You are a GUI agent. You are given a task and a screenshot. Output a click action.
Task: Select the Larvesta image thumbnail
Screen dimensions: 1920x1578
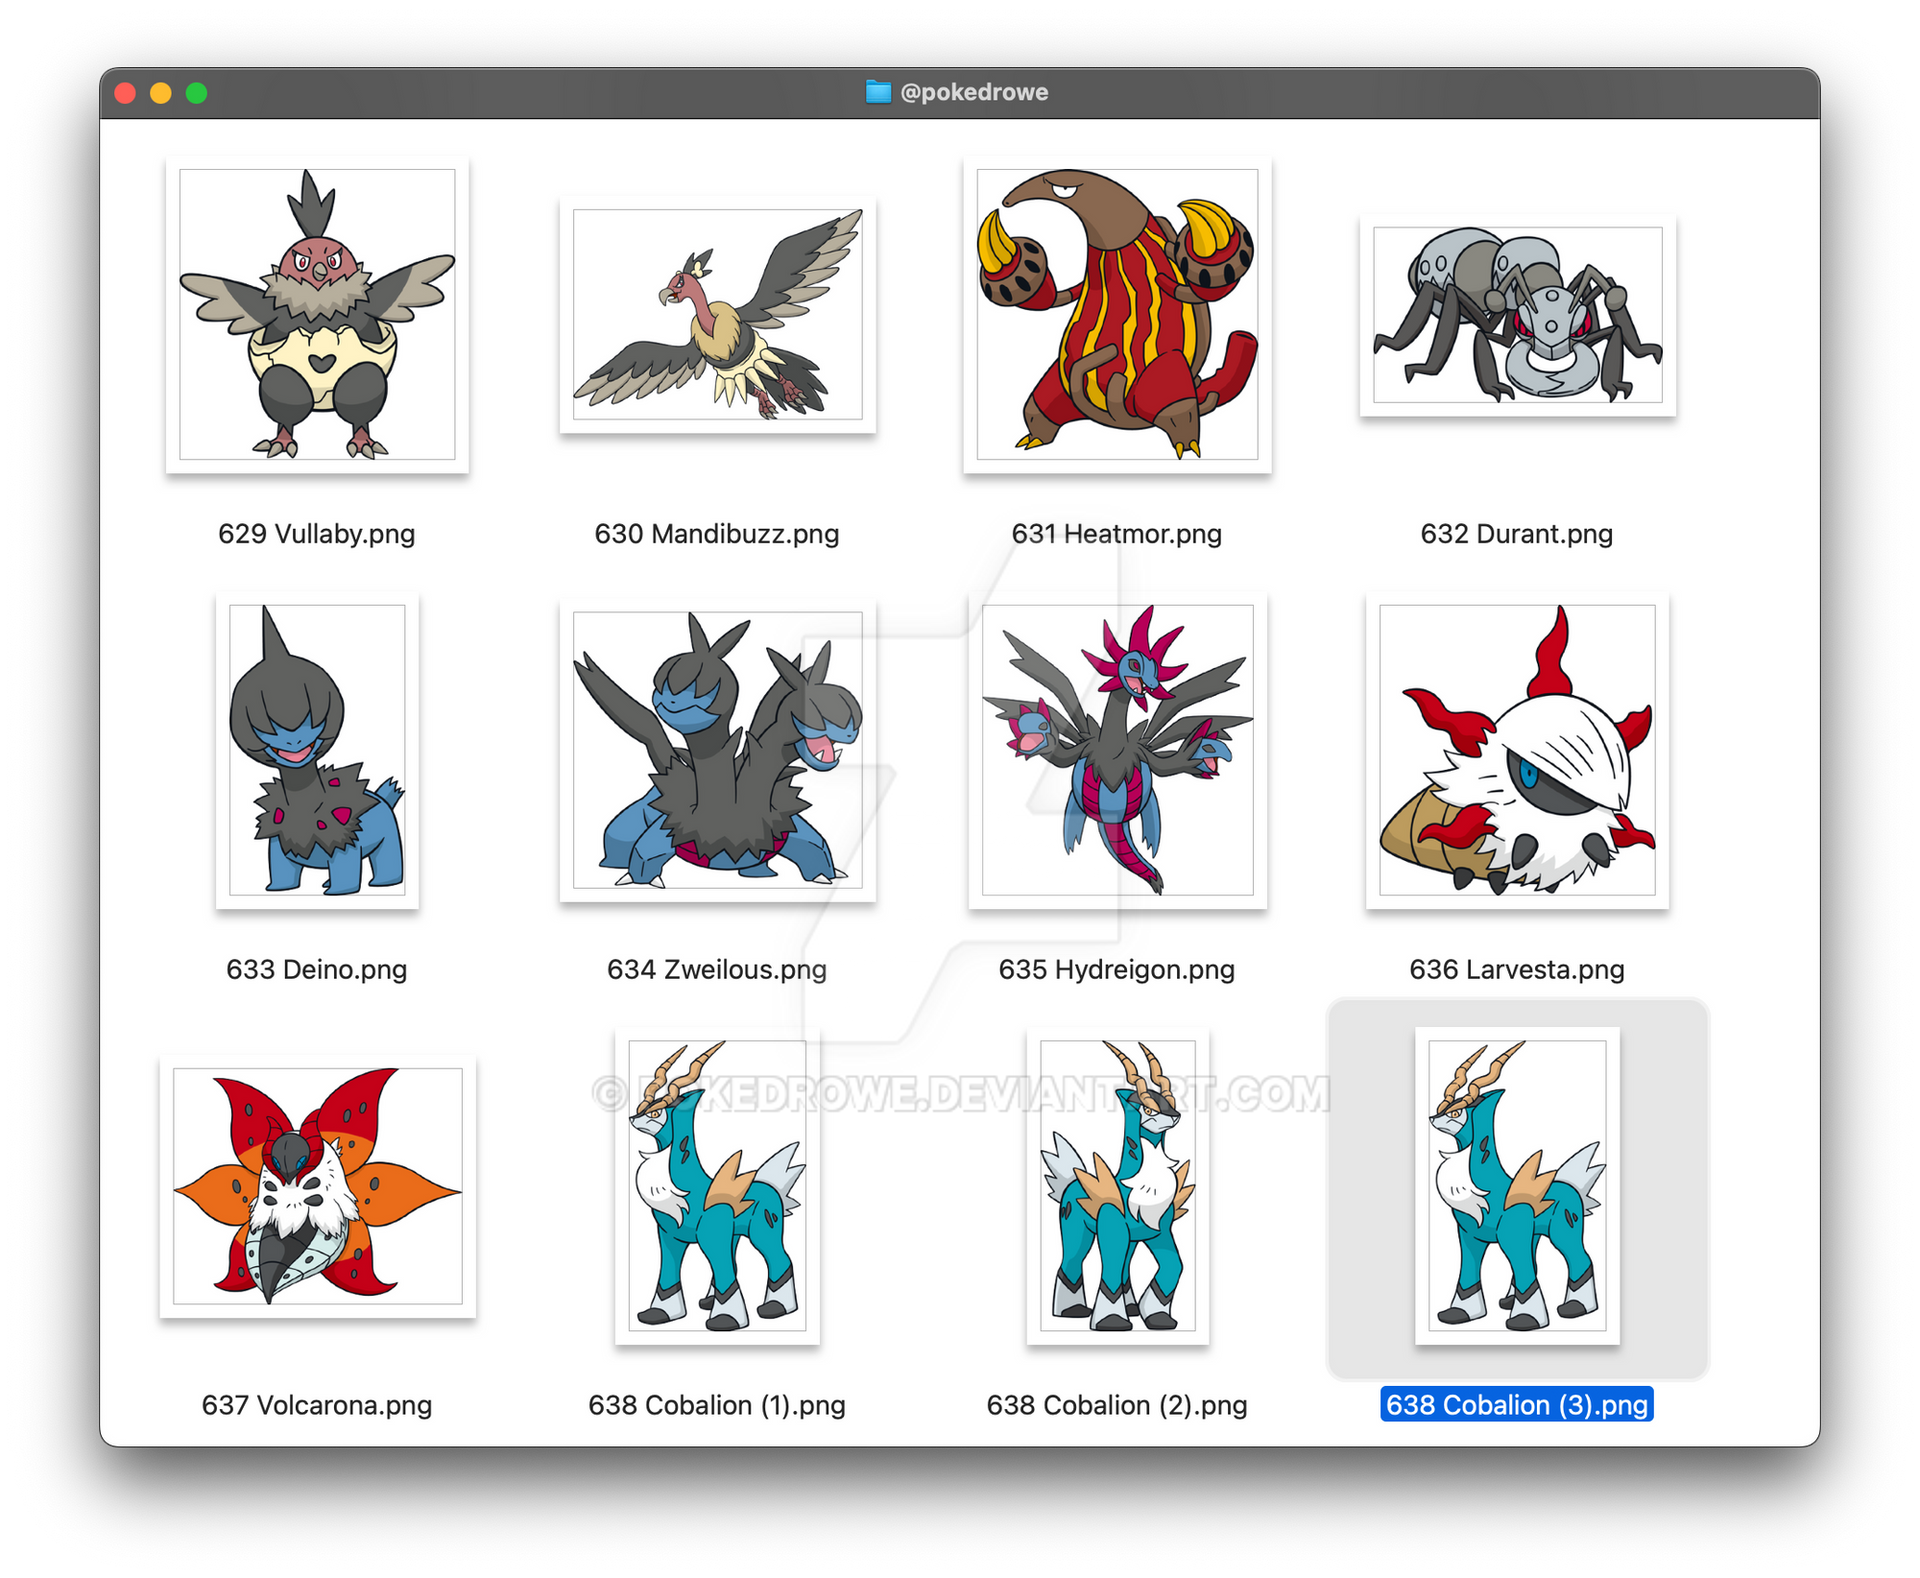(1517, 750)
